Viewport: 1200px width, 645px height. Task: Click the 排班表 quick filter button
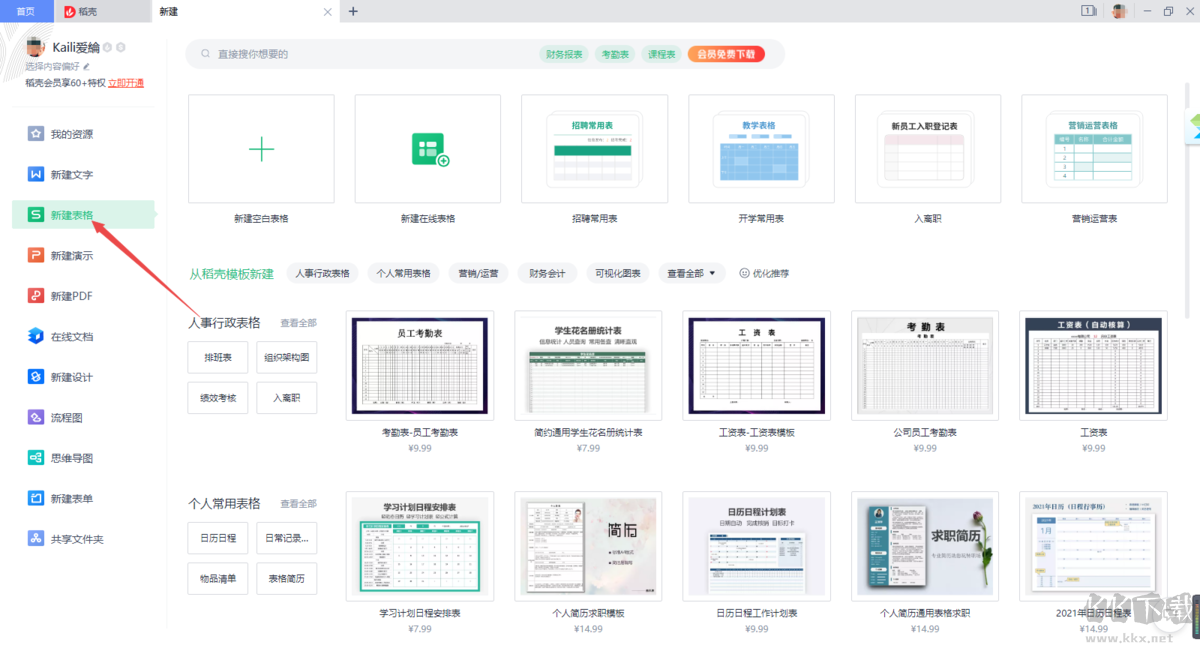[x=217, y=357]
